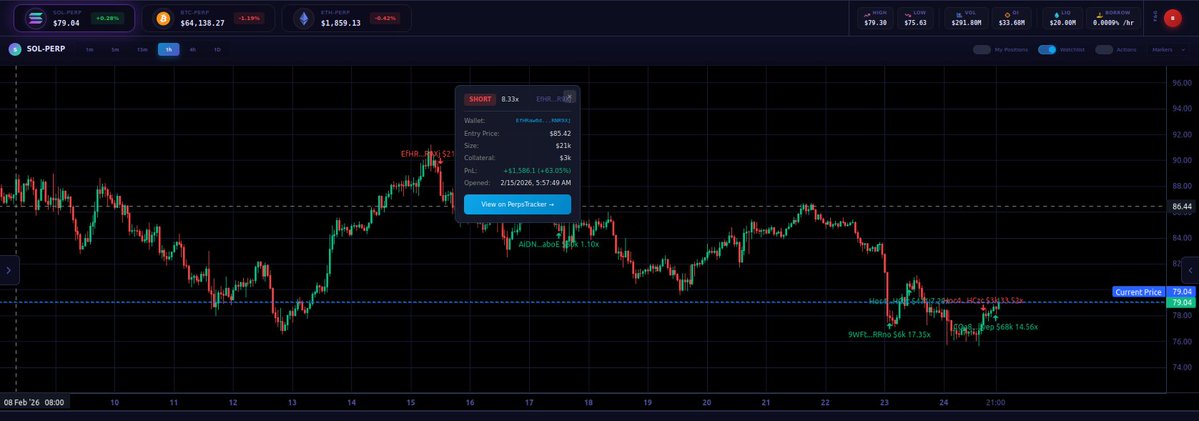Click the HIGH value $79.30
This screenshot has height=421, width=1199.
click(876, 23)
